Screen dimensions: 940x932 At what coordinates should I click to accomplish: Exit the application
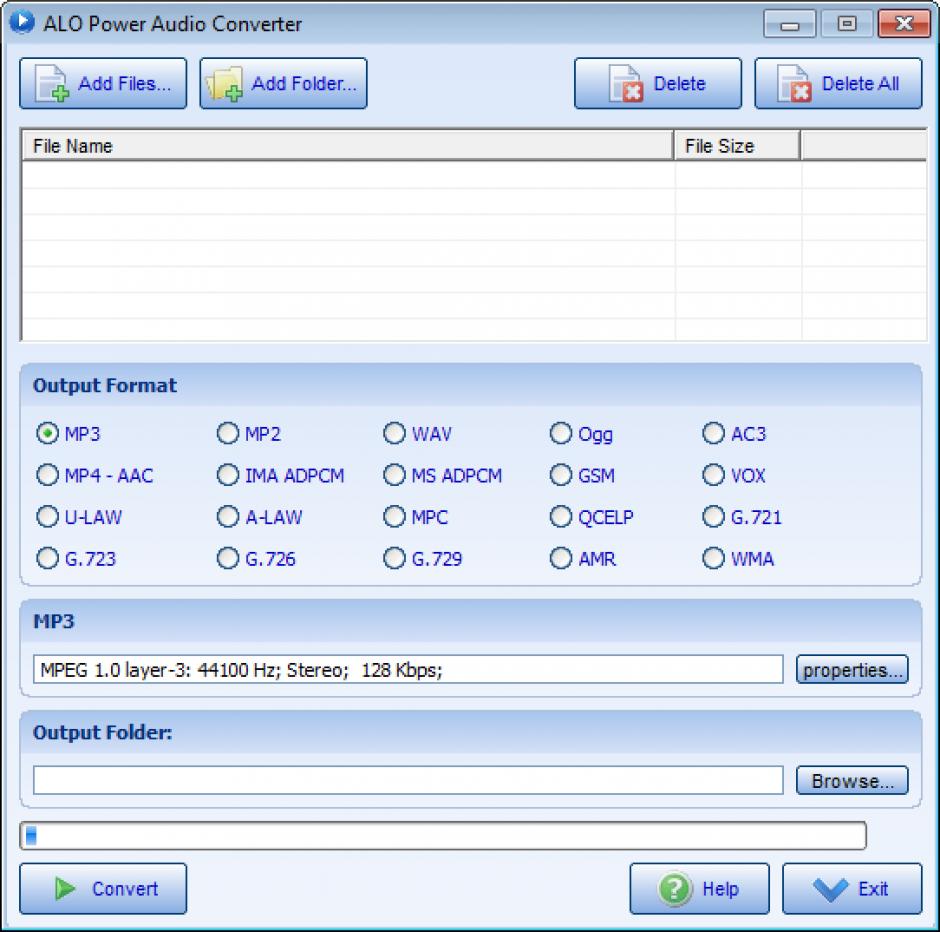click(852, 888)
